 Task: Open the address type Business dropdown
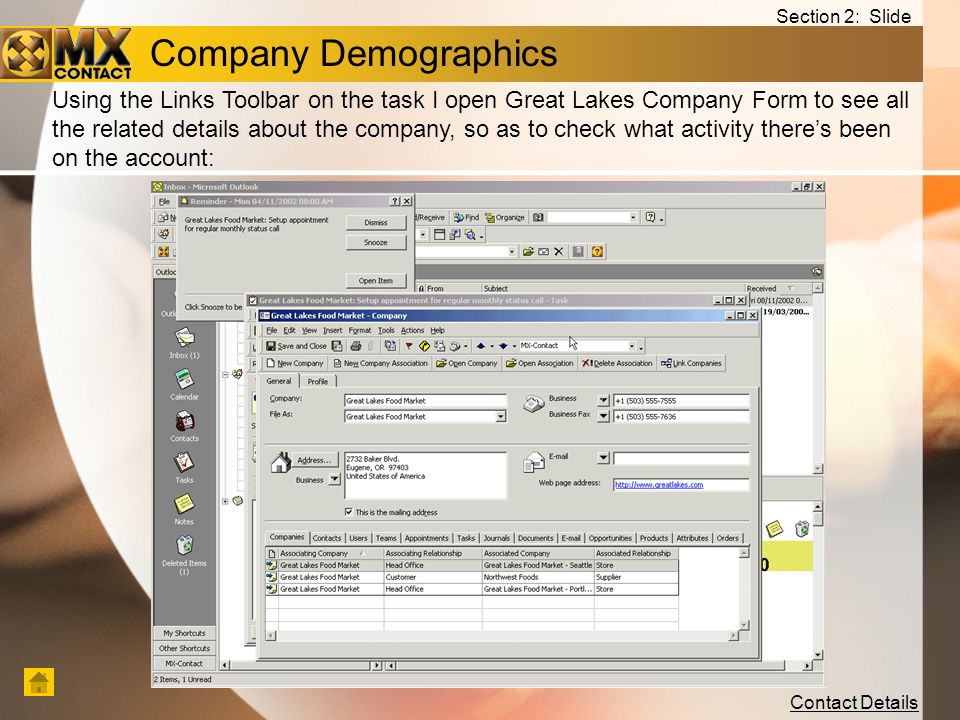(334, 479)
